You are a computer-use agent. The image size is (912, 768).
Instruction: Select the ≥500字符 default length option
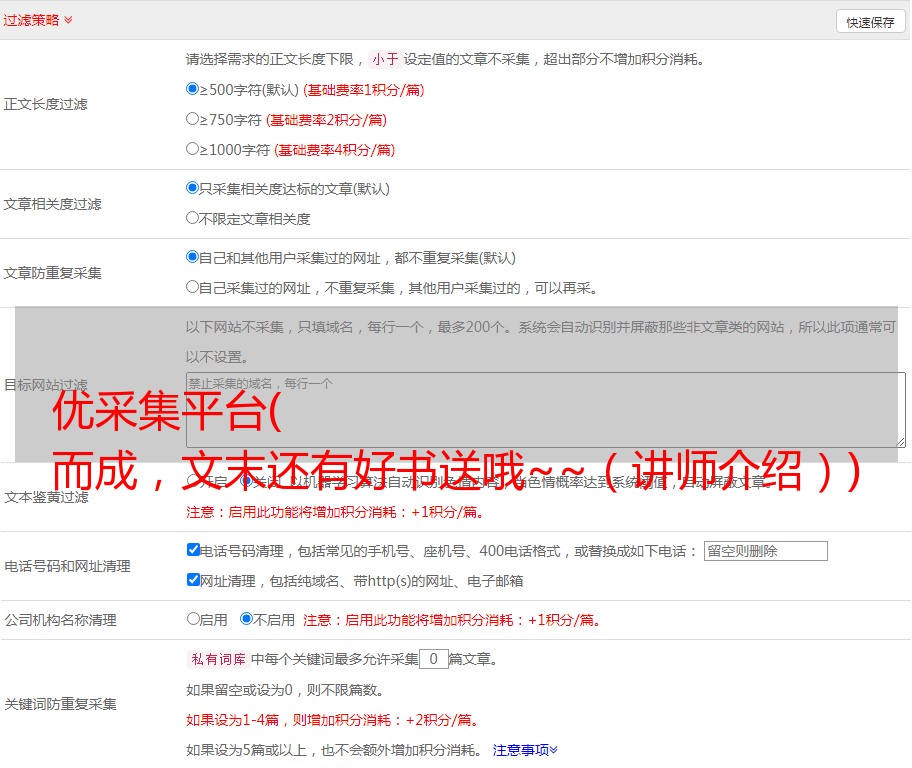point(193,89)
